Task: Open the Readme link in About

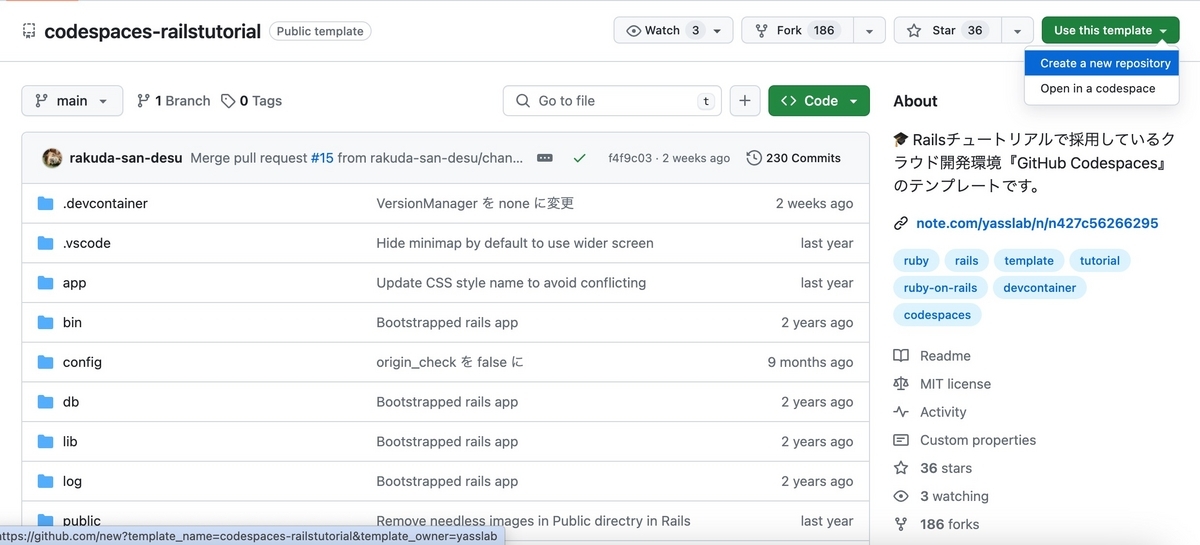Action: [945, 356]
